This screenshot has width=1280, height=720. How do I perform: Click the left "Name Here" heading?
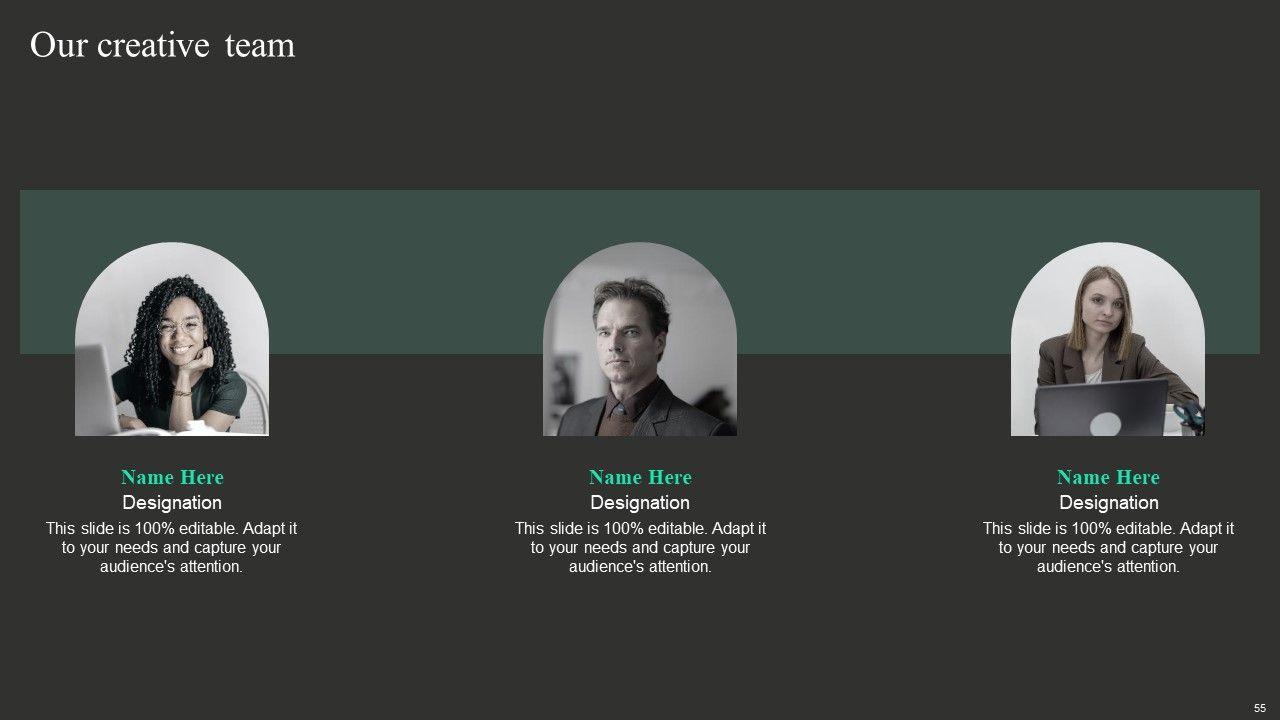click(172, 477)
